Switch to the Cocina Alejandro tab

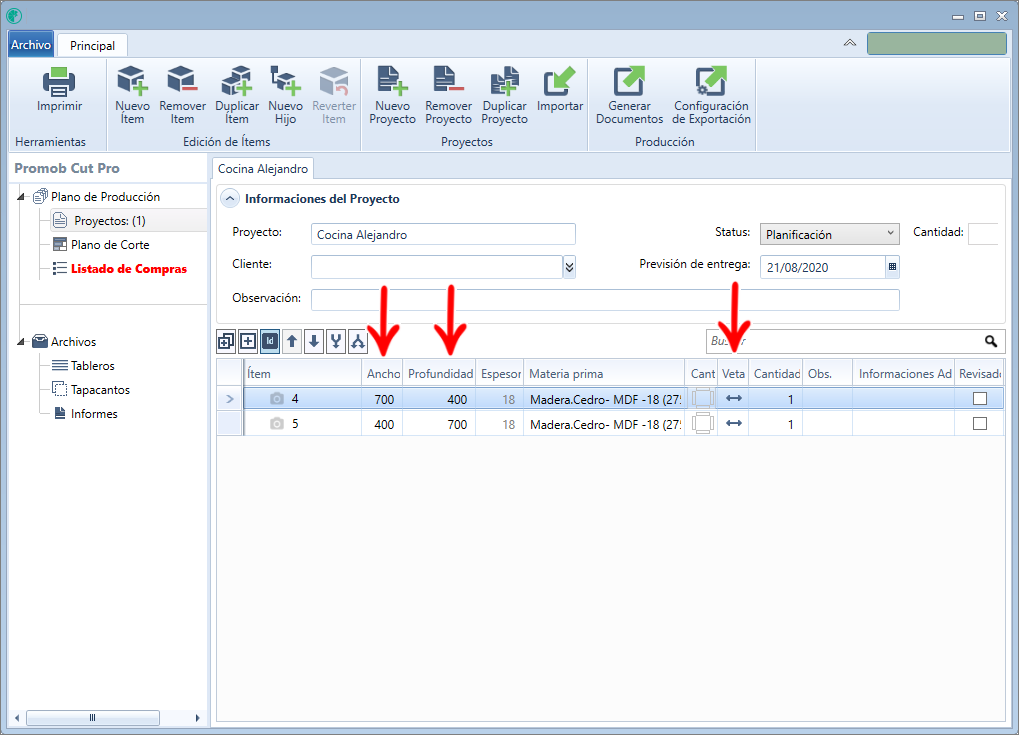(x=263, y=169)
